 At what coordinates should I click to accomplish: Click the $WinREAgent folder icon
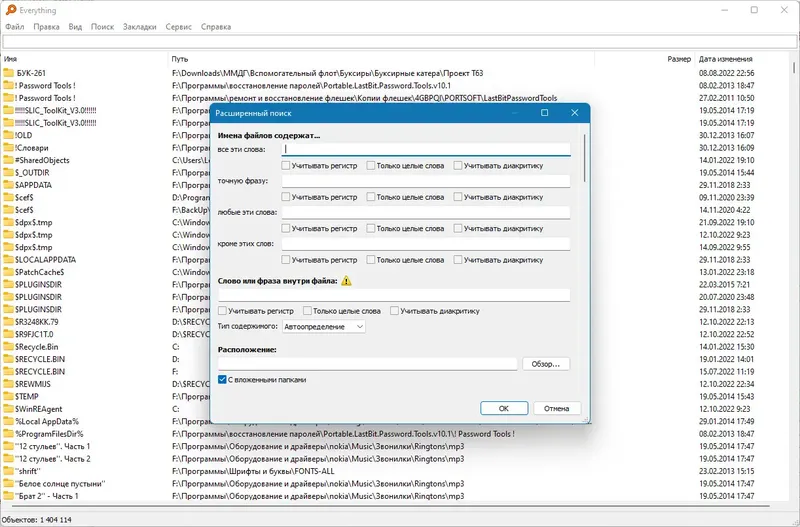(x=8, y=409)
